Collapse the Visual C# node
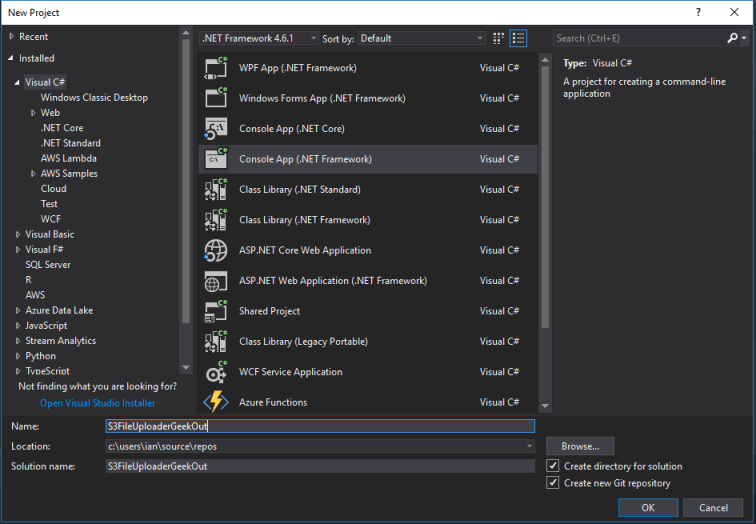 [x=17, y=82]
